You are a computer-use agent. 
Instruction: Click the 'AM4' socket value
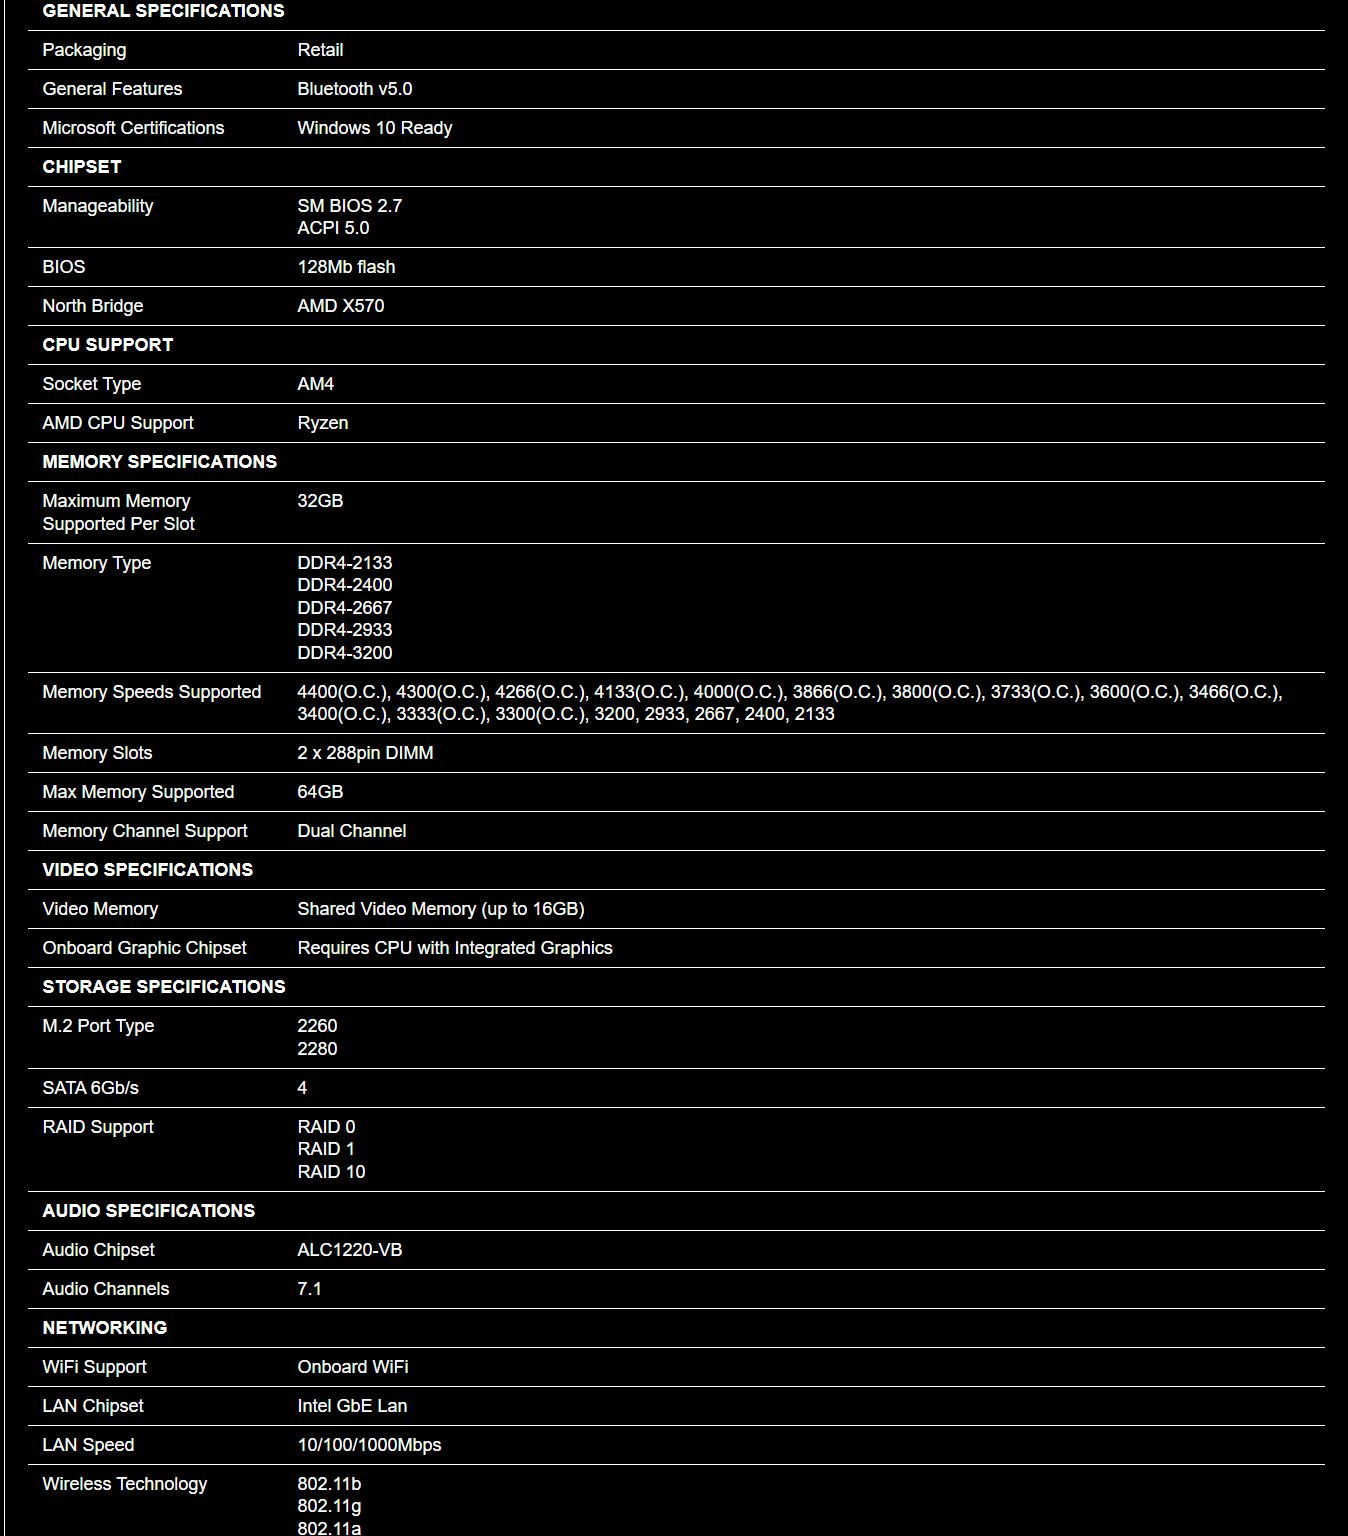[315, 384]
